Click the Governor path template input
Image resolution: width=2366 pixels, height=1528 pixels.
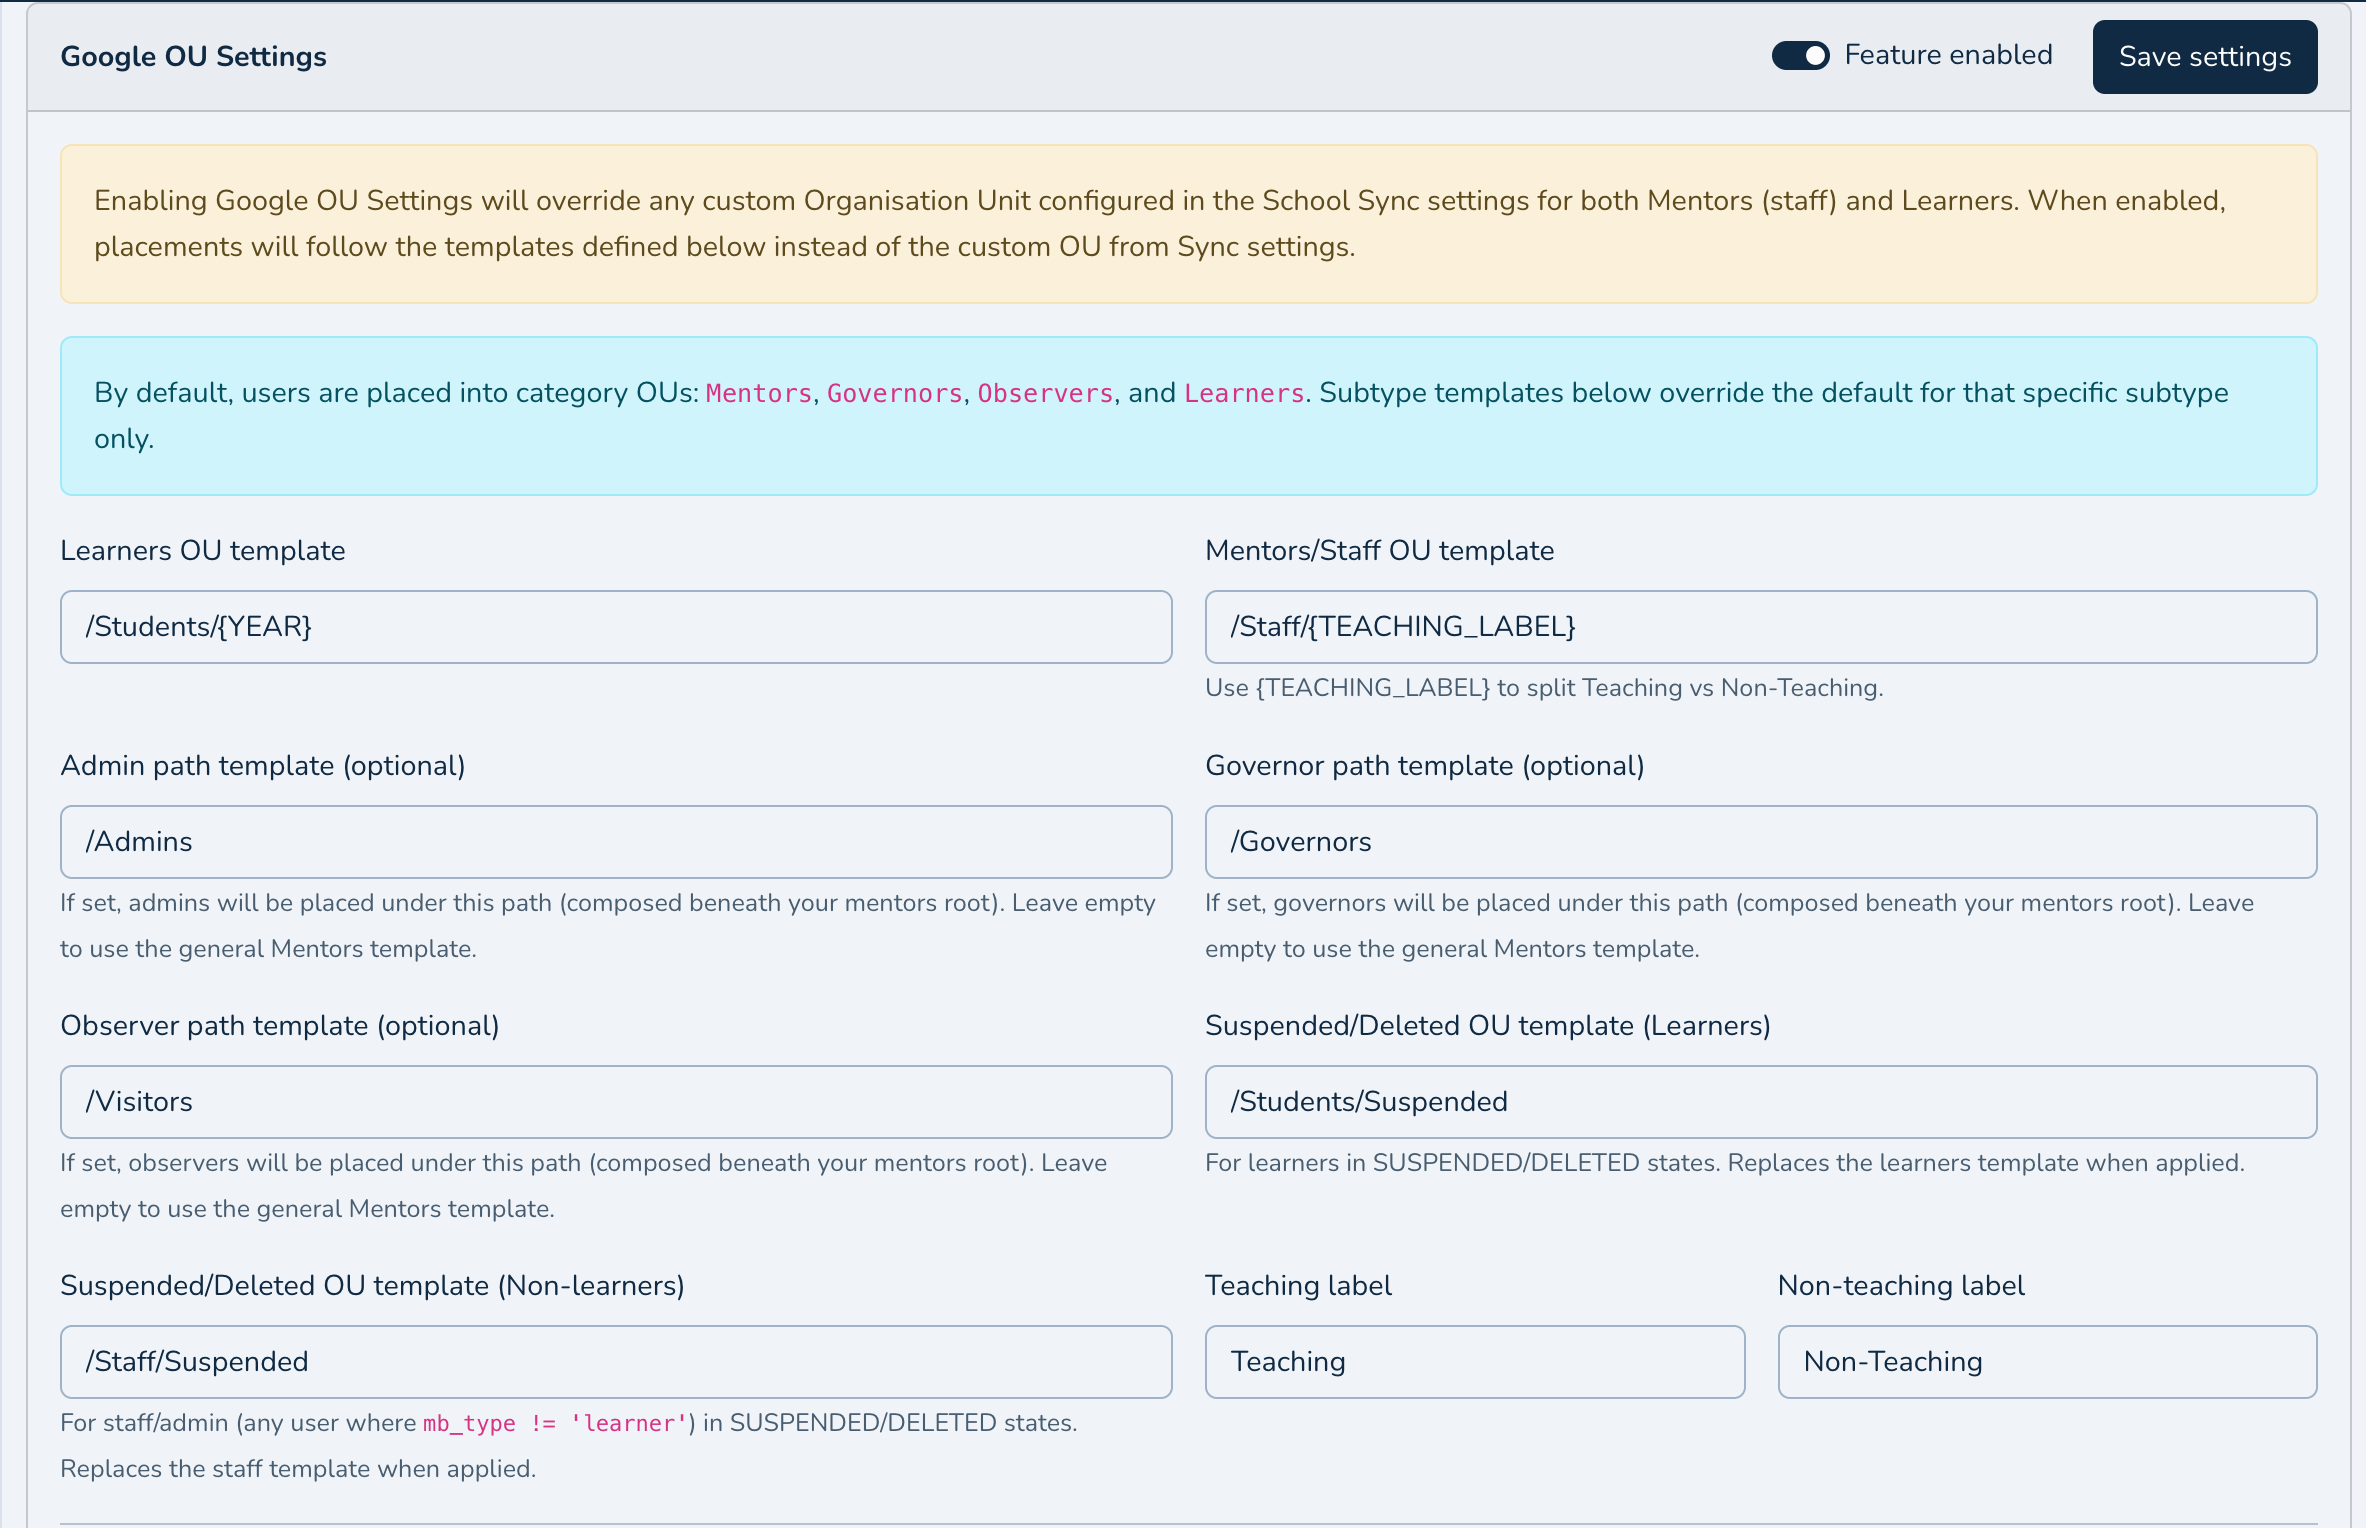click(1760, 842)
